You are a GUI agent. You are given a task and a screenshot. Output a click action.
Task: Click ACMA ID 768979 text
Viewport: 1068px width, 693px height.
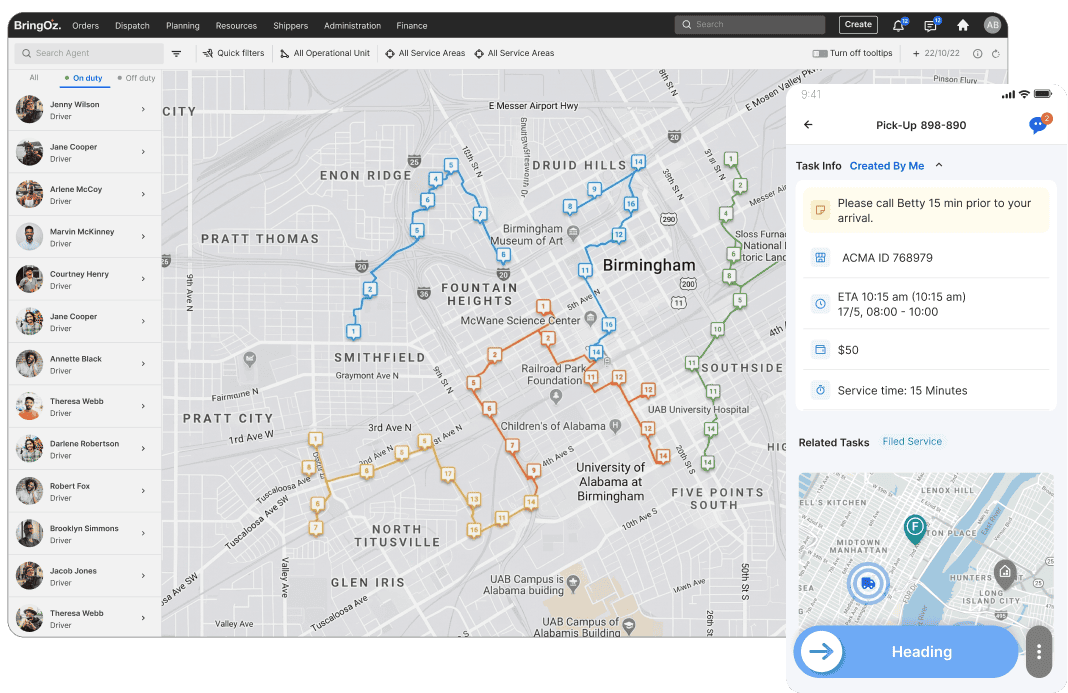pos(887,258)
